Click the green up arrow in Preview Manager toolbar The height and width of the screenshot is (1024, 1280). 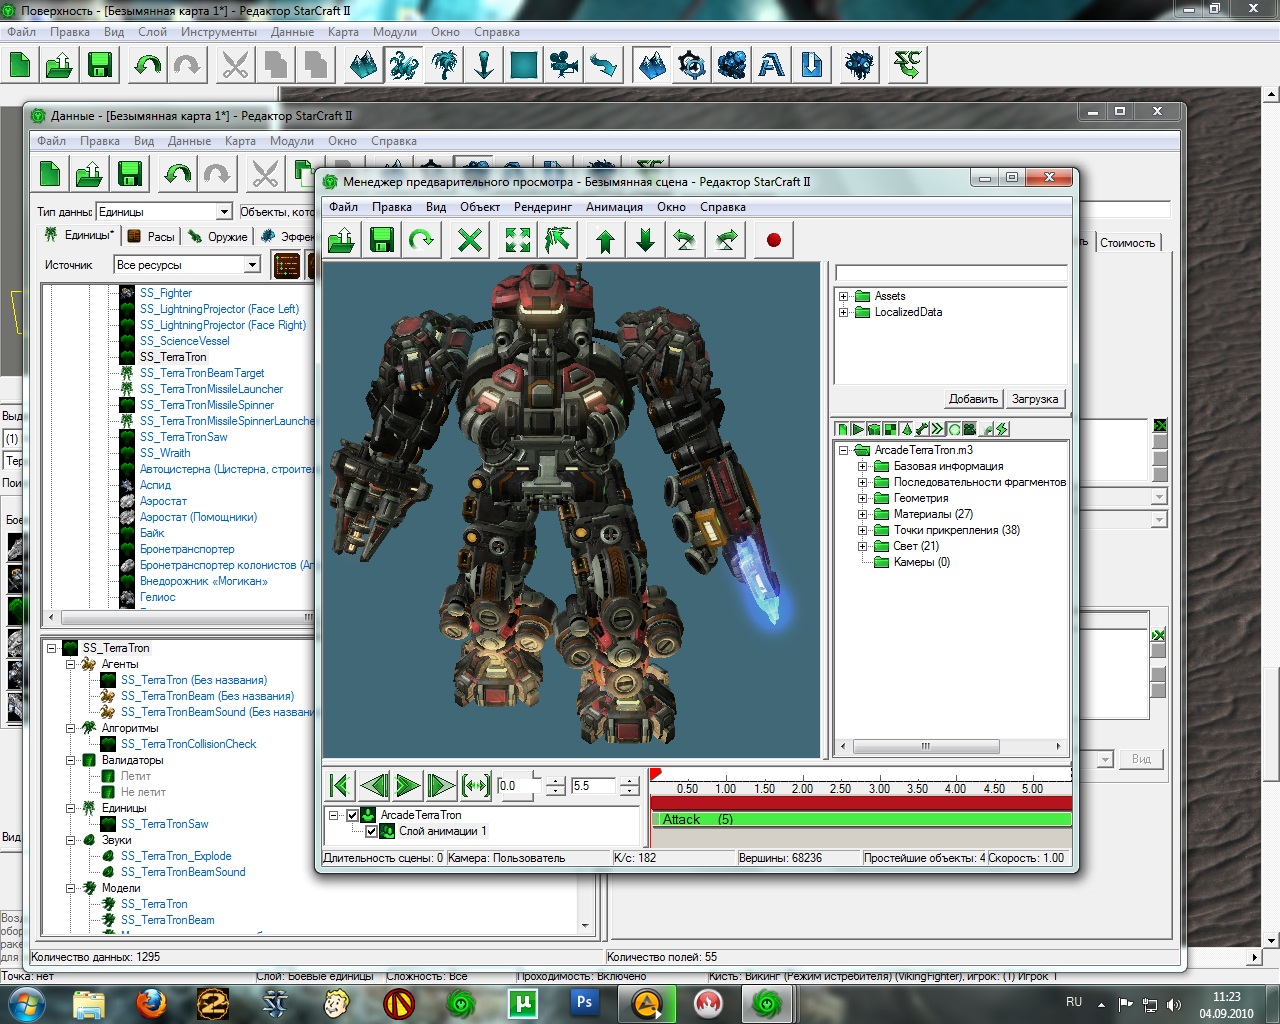click(x=606, y=240)
